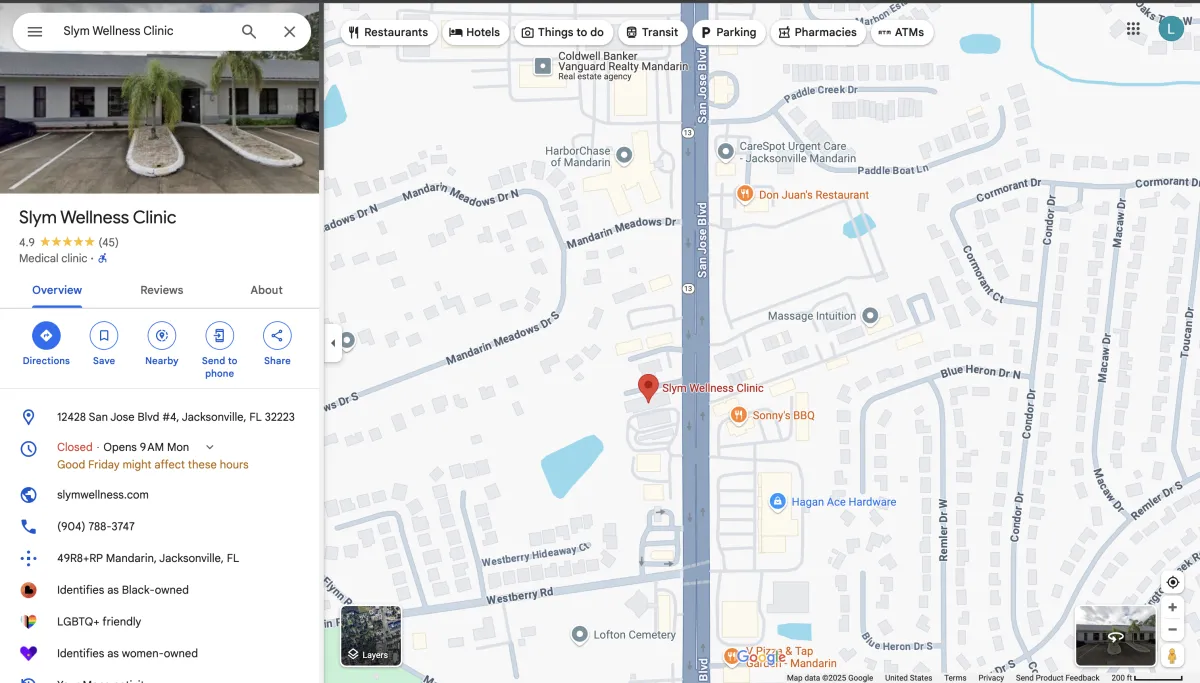Screen dimensions: 1200x683
Task: Select the Overview tab
Action: pos(57,290)
